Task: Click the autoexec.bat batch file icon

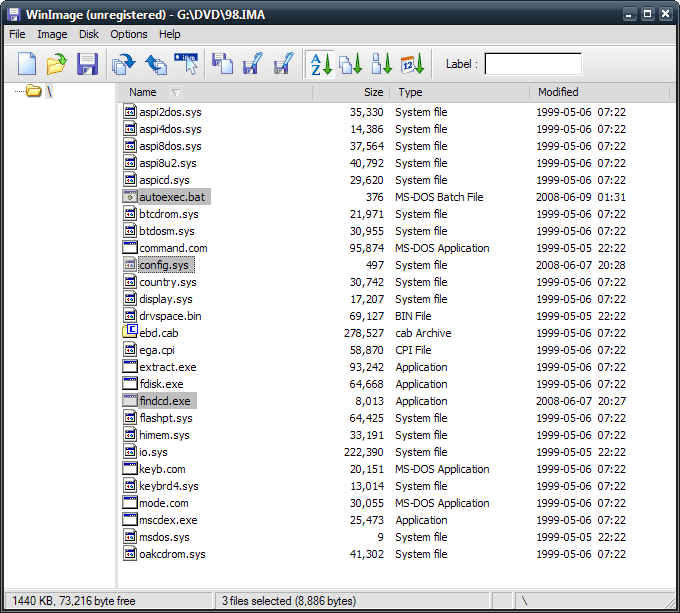Action: (130, 196)
